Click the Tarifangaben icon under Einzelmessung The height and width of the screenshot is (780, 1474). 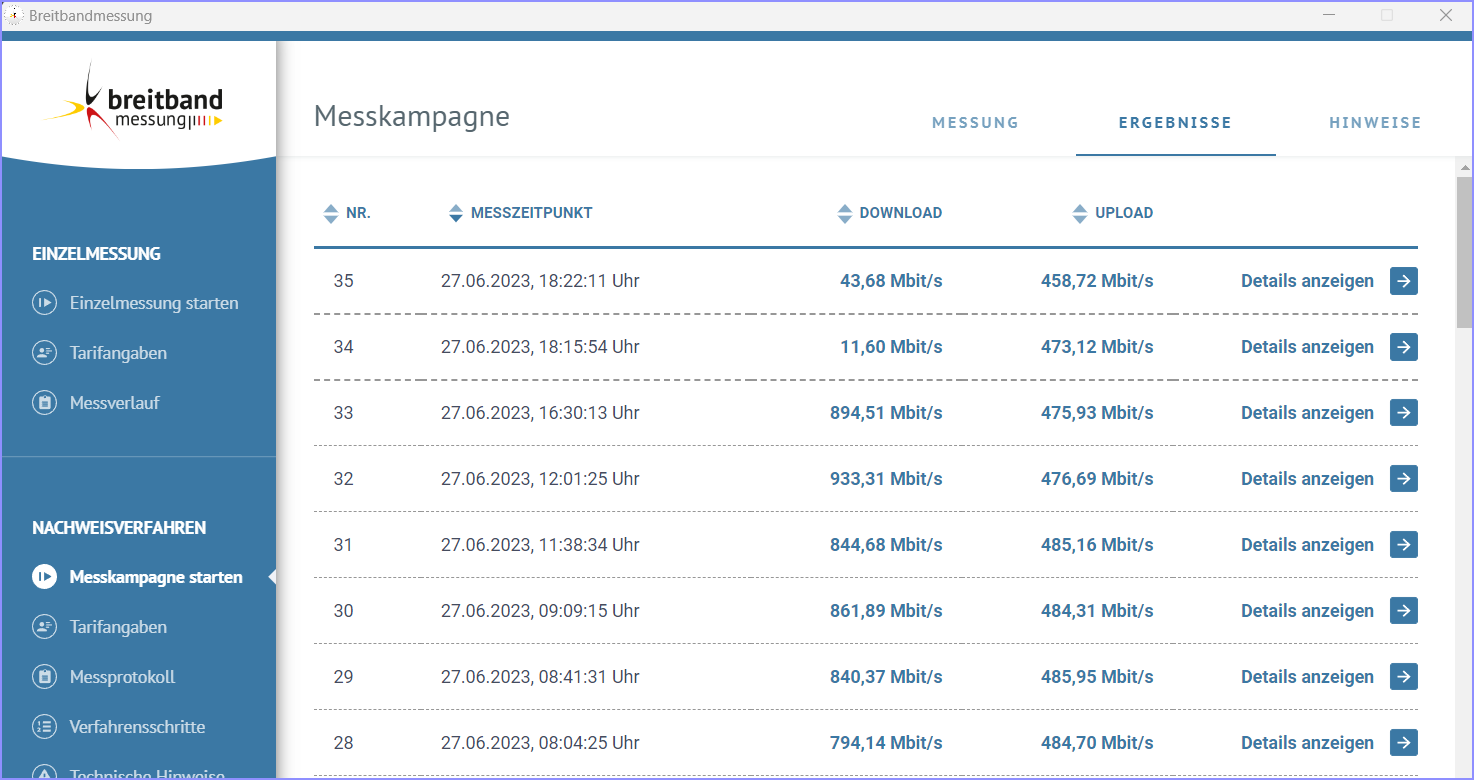click(44, 353)
